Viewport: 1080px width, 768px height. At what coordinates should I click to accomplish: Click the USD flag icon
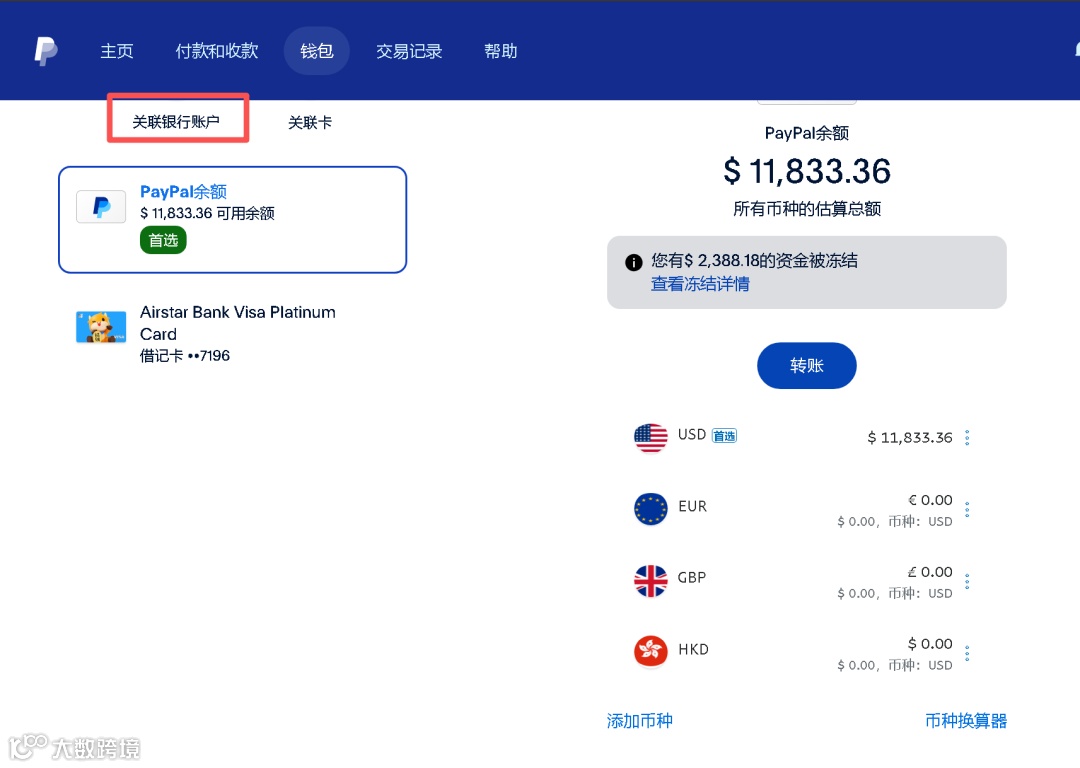(x=650, y=437)
